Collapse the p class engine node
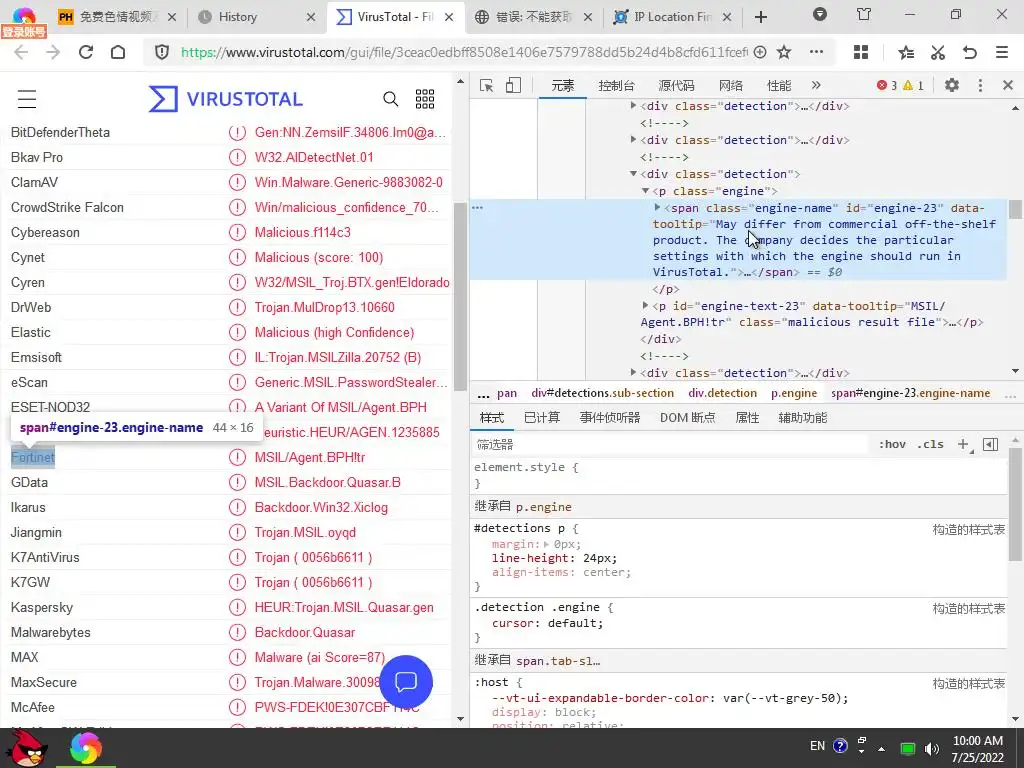 pyautogui.click(x=645, y=191)
